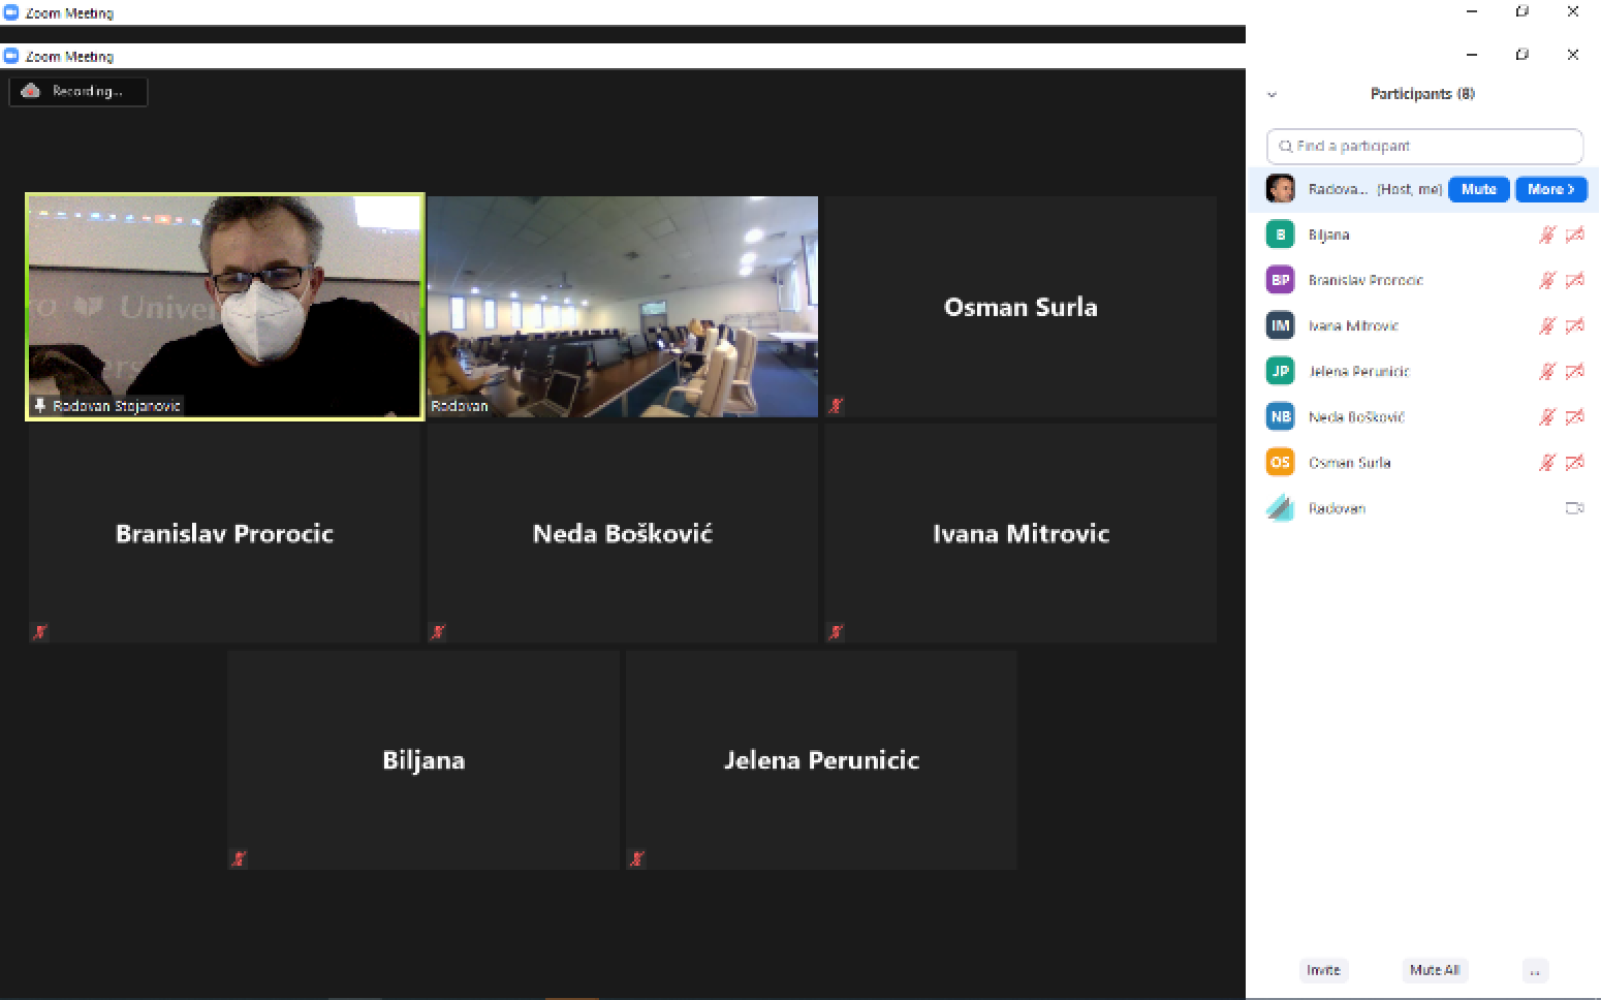The width and height of the screenshot is (1601, 1000).
Task: Click Ivana Mitrovic's muted microphone icon in list
Action: [x=1547, y=326]
